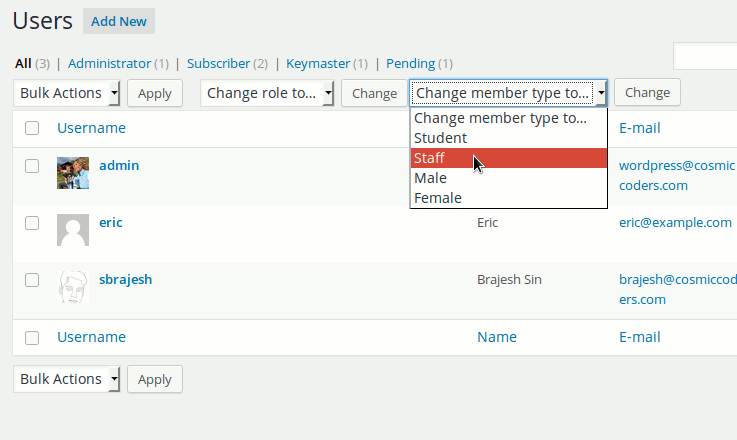Toggle the select-all checkbox in header
Image resolution: width=737 pixels, height=440 pixels.
tap(32, 128)
